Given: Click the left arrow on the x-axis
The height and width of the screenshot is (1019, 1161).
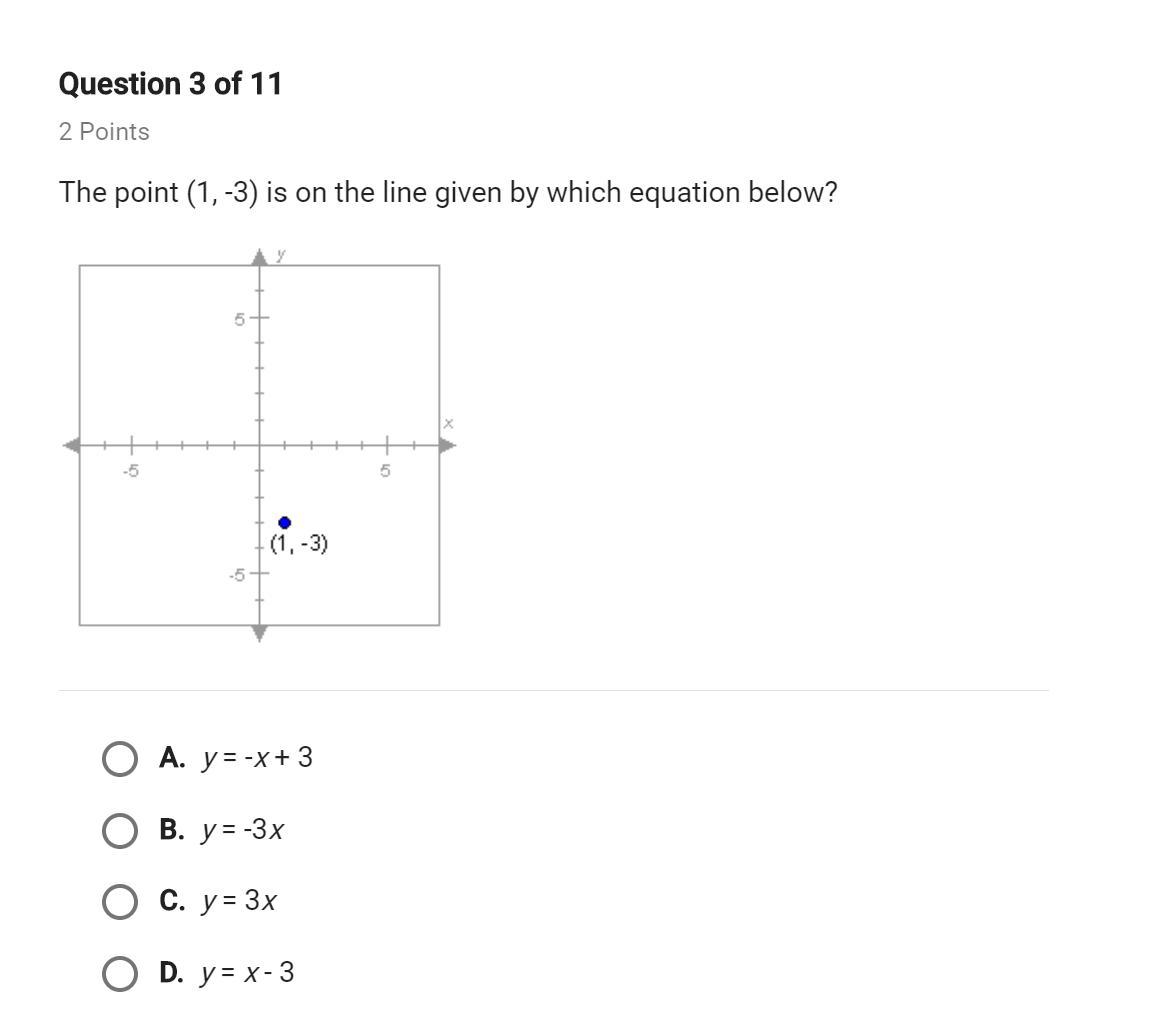Looking at the screenshot, I should pyautogui.click(x=72, y=446).
